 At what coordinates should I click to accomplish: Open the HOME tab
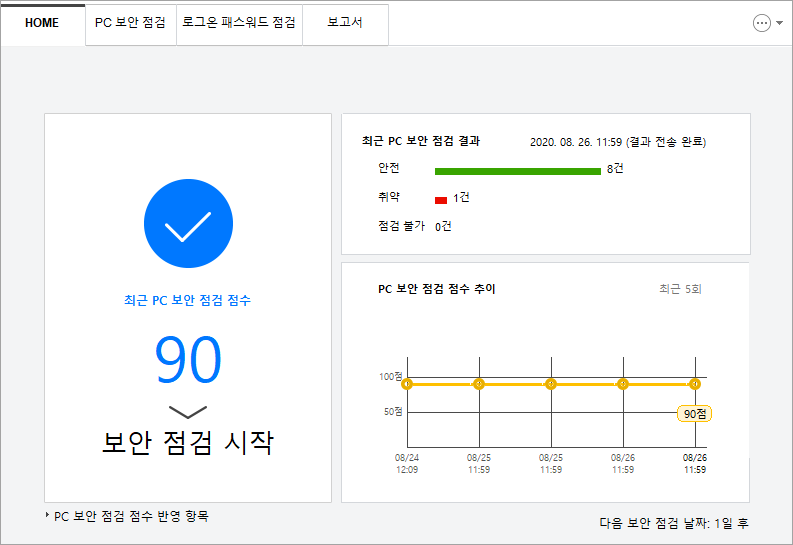click(x=42, y=23)
